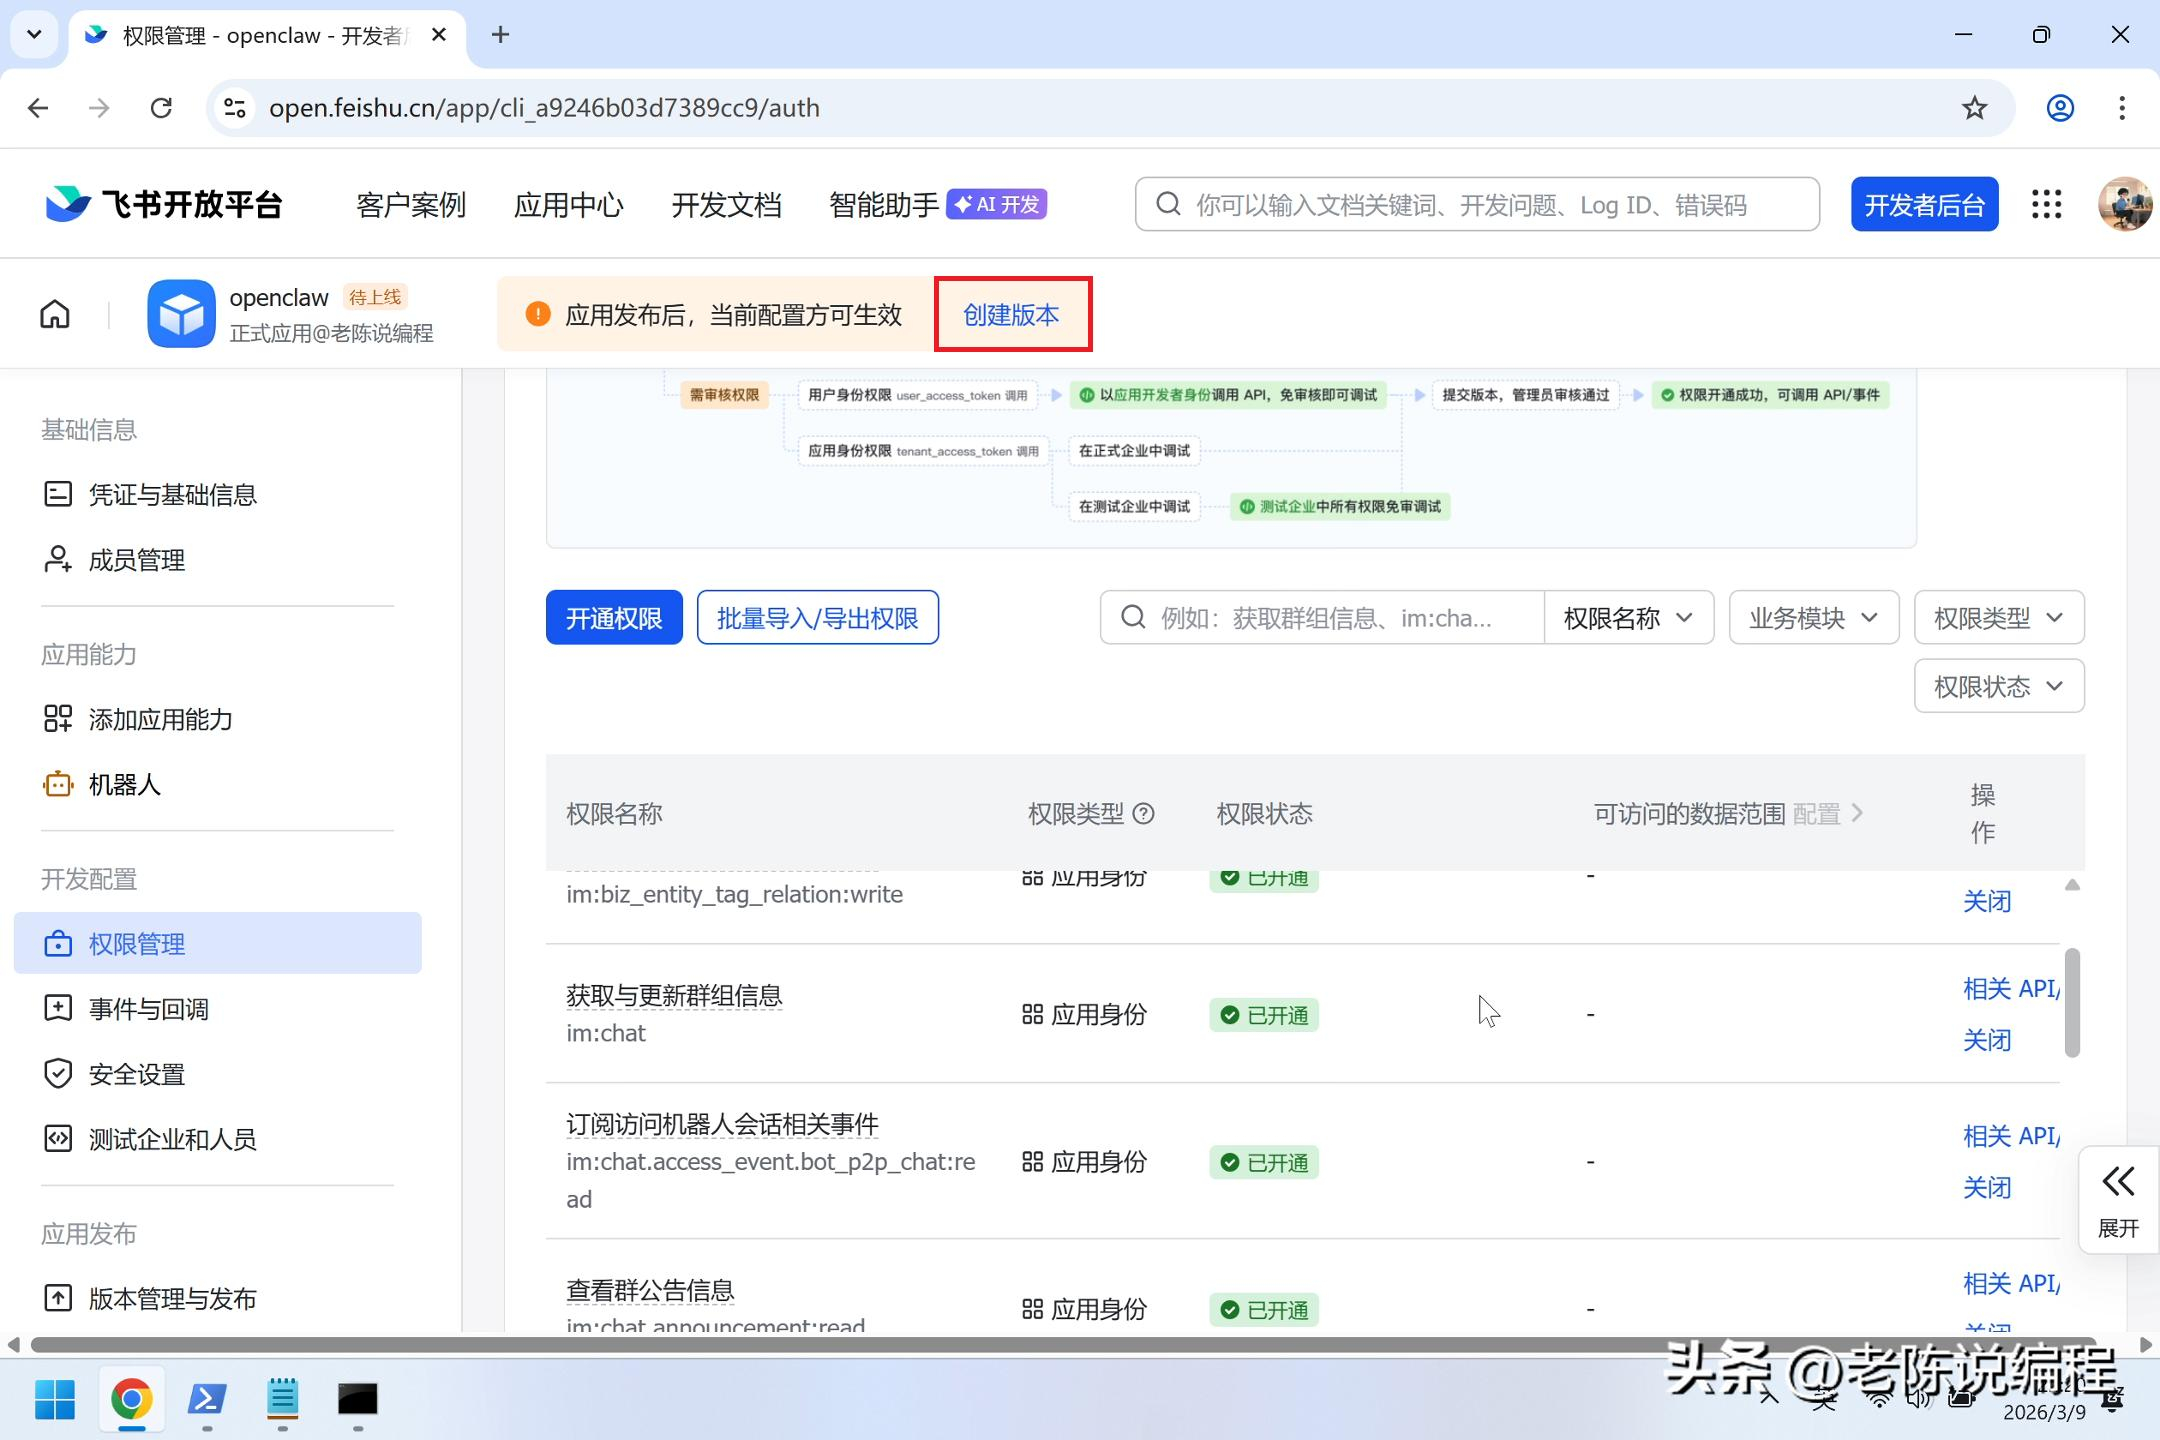The height and width of the screenshot is (1440, 2160).
Task: Click 批量导入/导出权限 button
Action: pos(817,618)
